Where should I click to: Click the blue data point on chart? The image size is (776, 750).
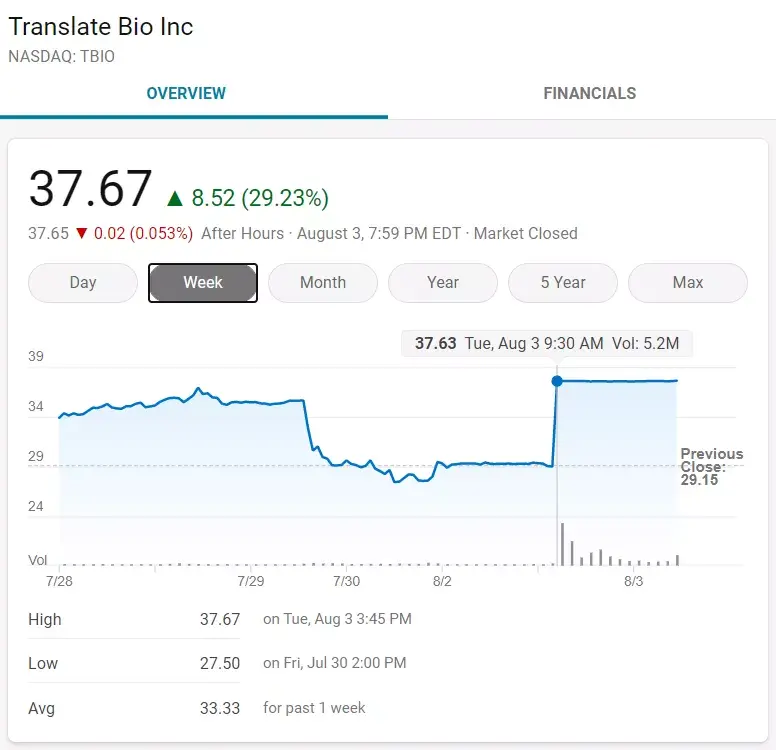557,381
